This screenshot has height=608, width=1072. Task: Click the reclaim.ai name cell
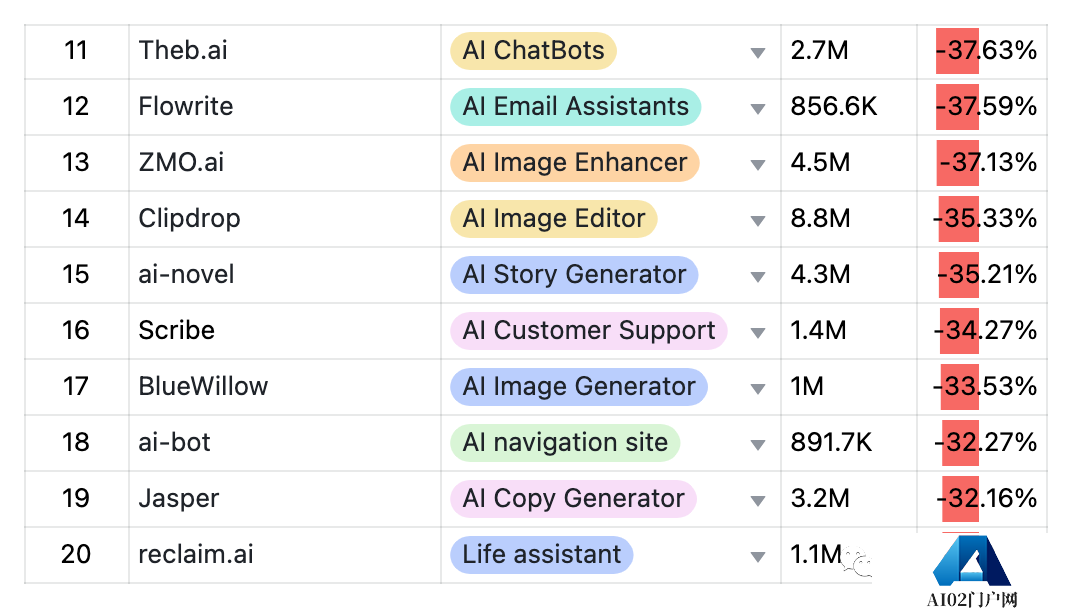[x=285, y=556]
